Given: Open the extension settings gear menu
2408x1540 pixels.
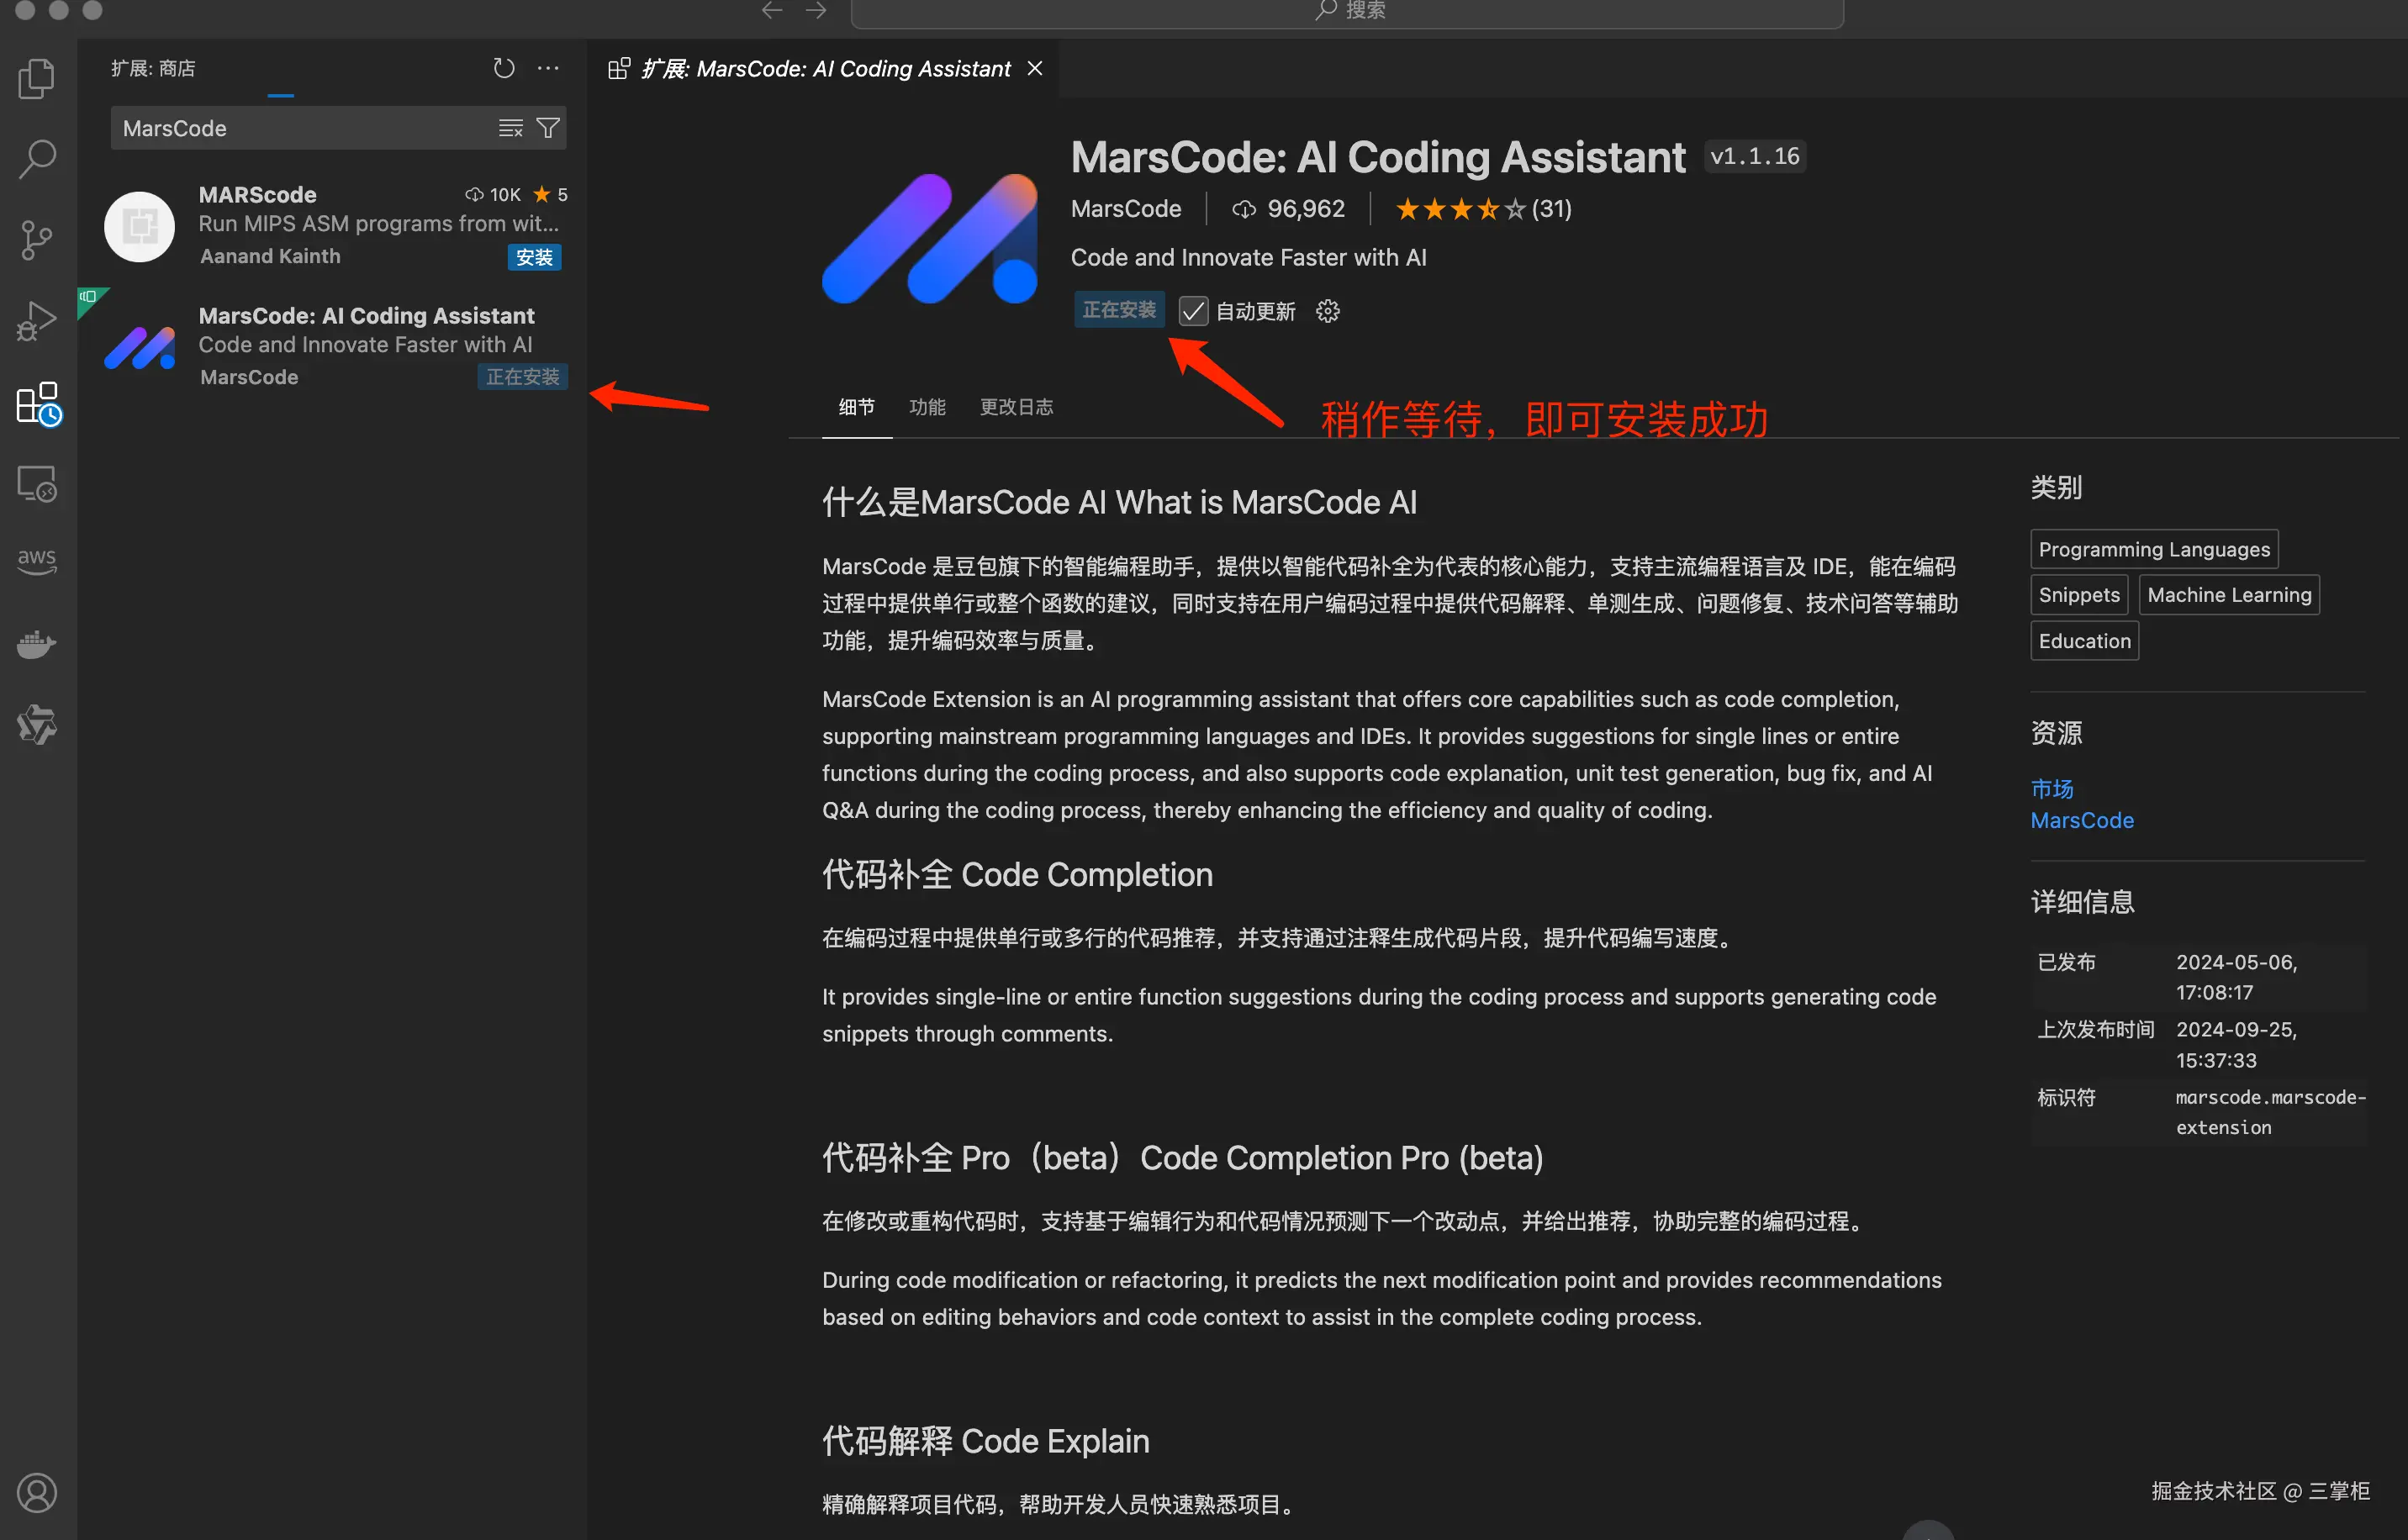Looking at the screenshot, I should [x=1327, y=311].
